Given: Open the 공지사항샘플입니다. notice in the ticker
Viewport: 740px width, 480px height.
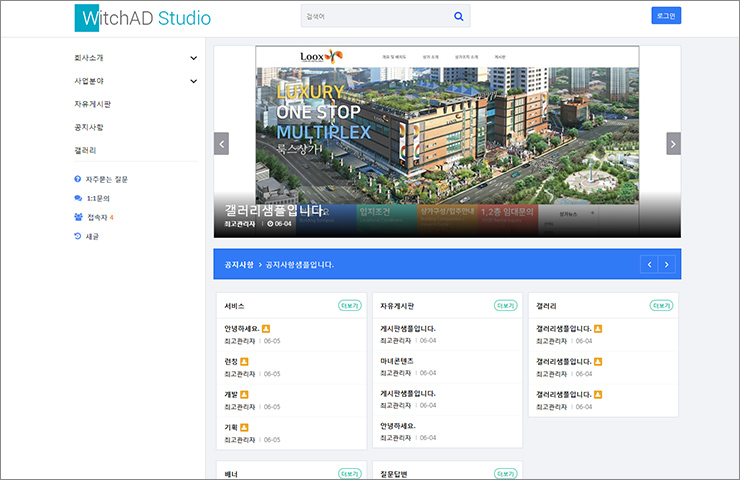Looking at the screenshot, I should (x=300, y=265).
